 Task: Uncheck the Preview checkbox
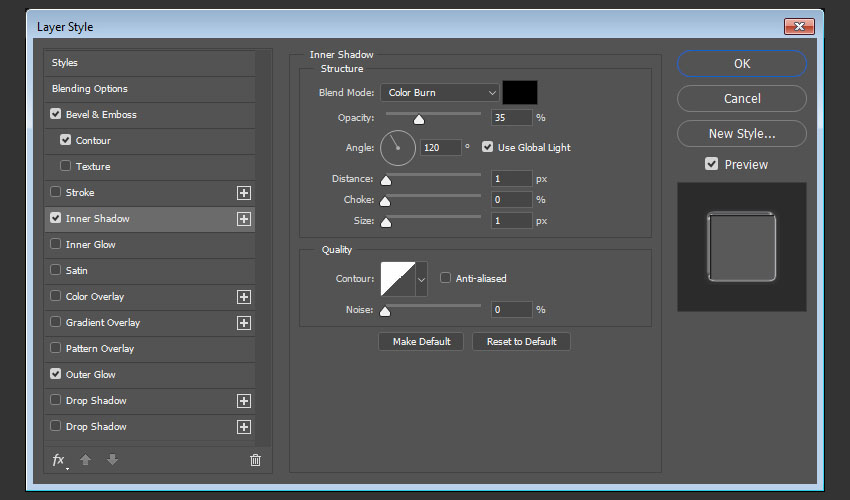click(712, 164)
